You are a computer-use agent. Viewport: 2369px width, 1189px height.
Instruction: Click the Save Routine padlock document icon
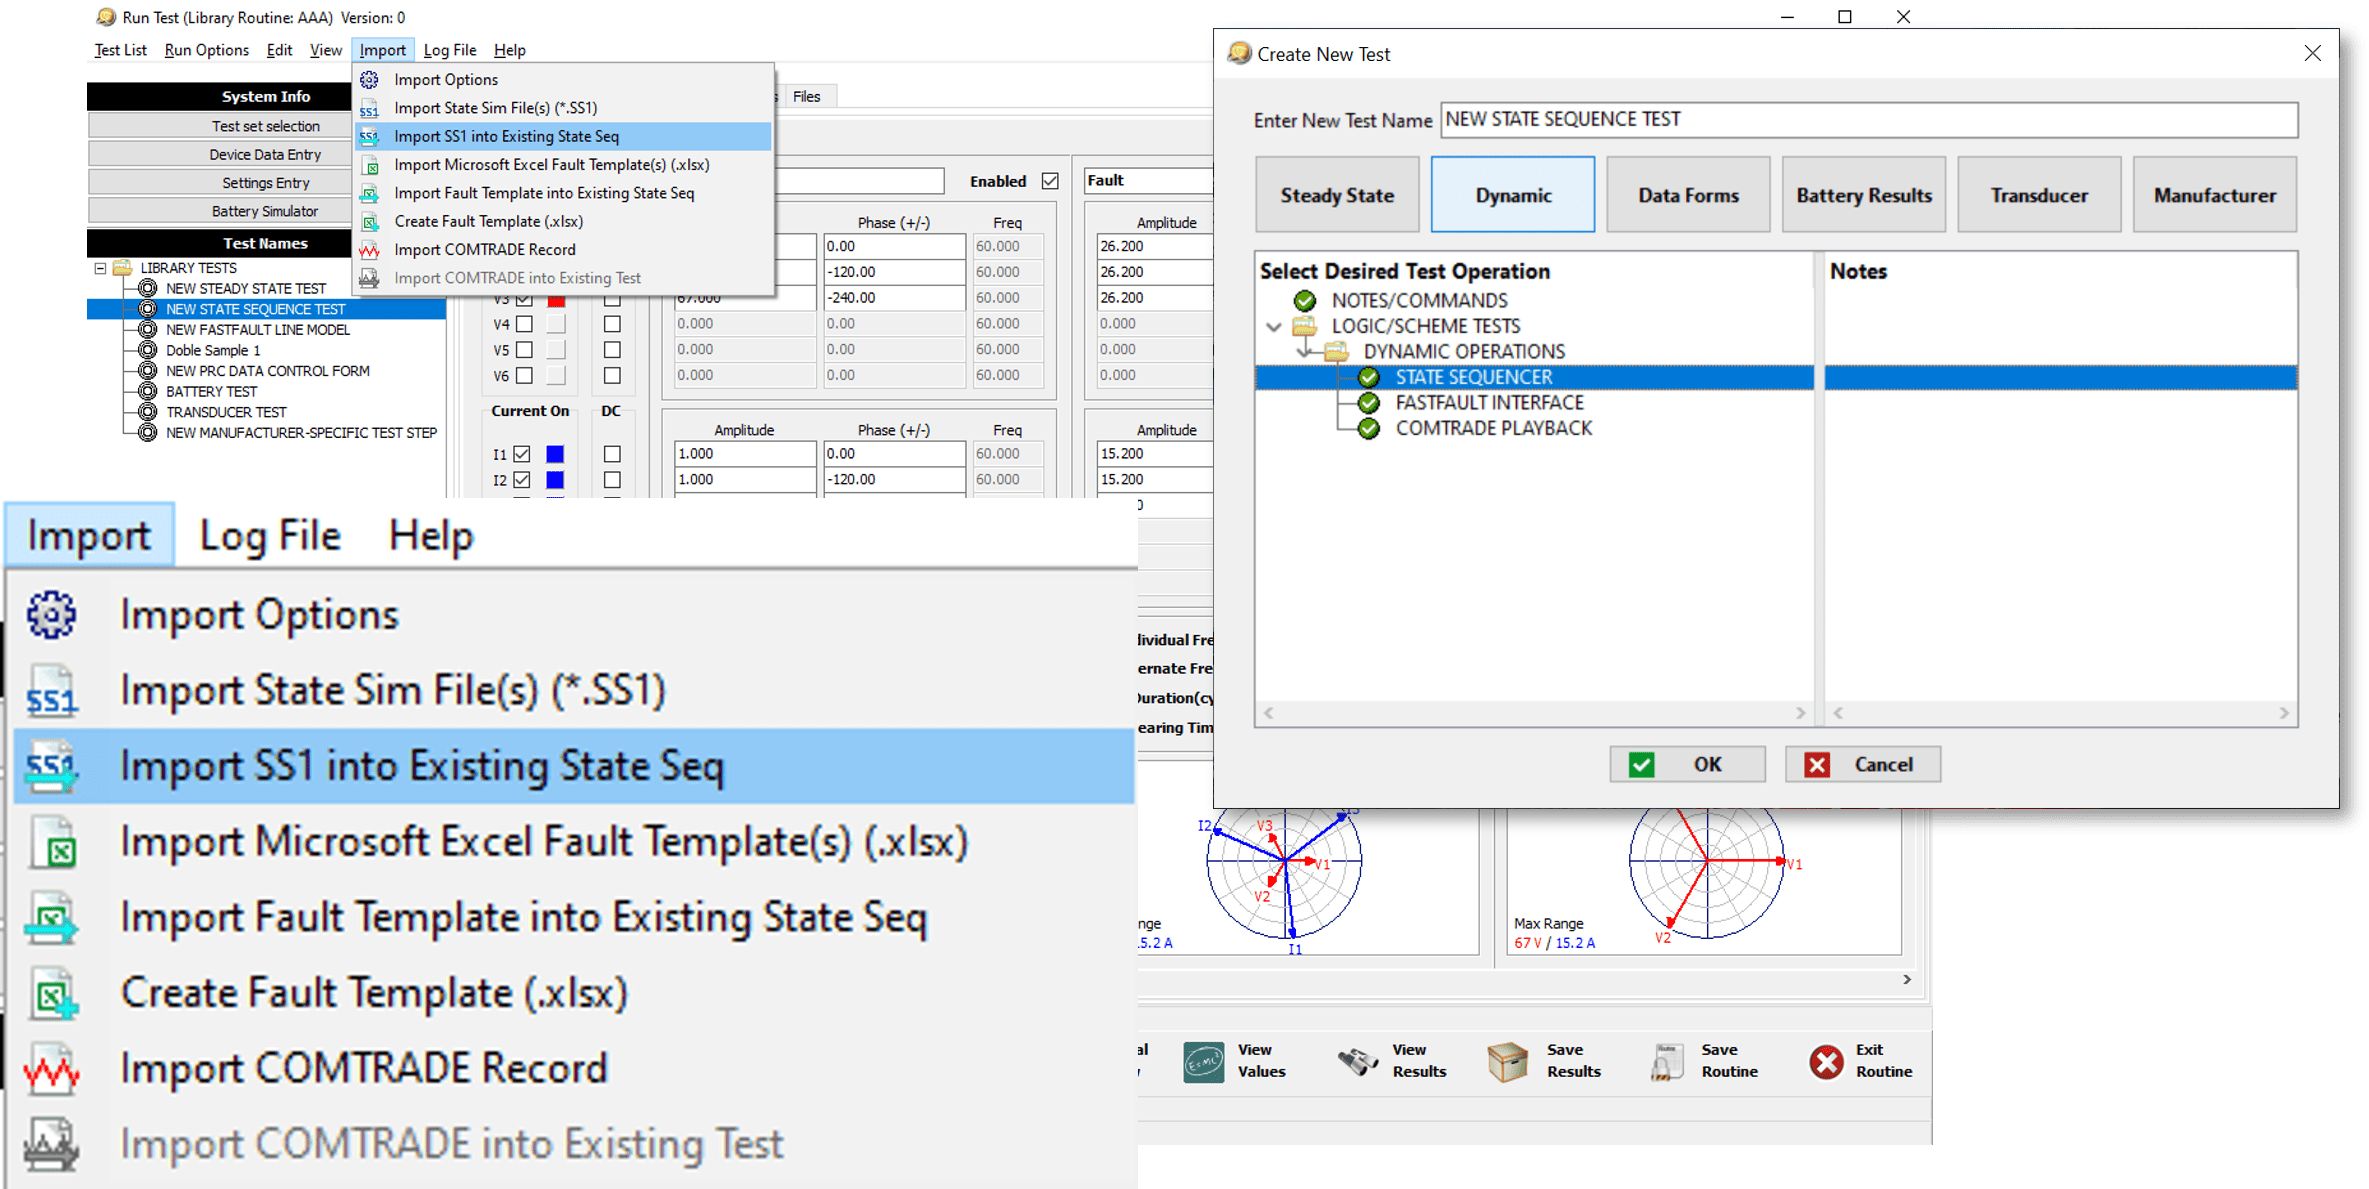1666,1061
